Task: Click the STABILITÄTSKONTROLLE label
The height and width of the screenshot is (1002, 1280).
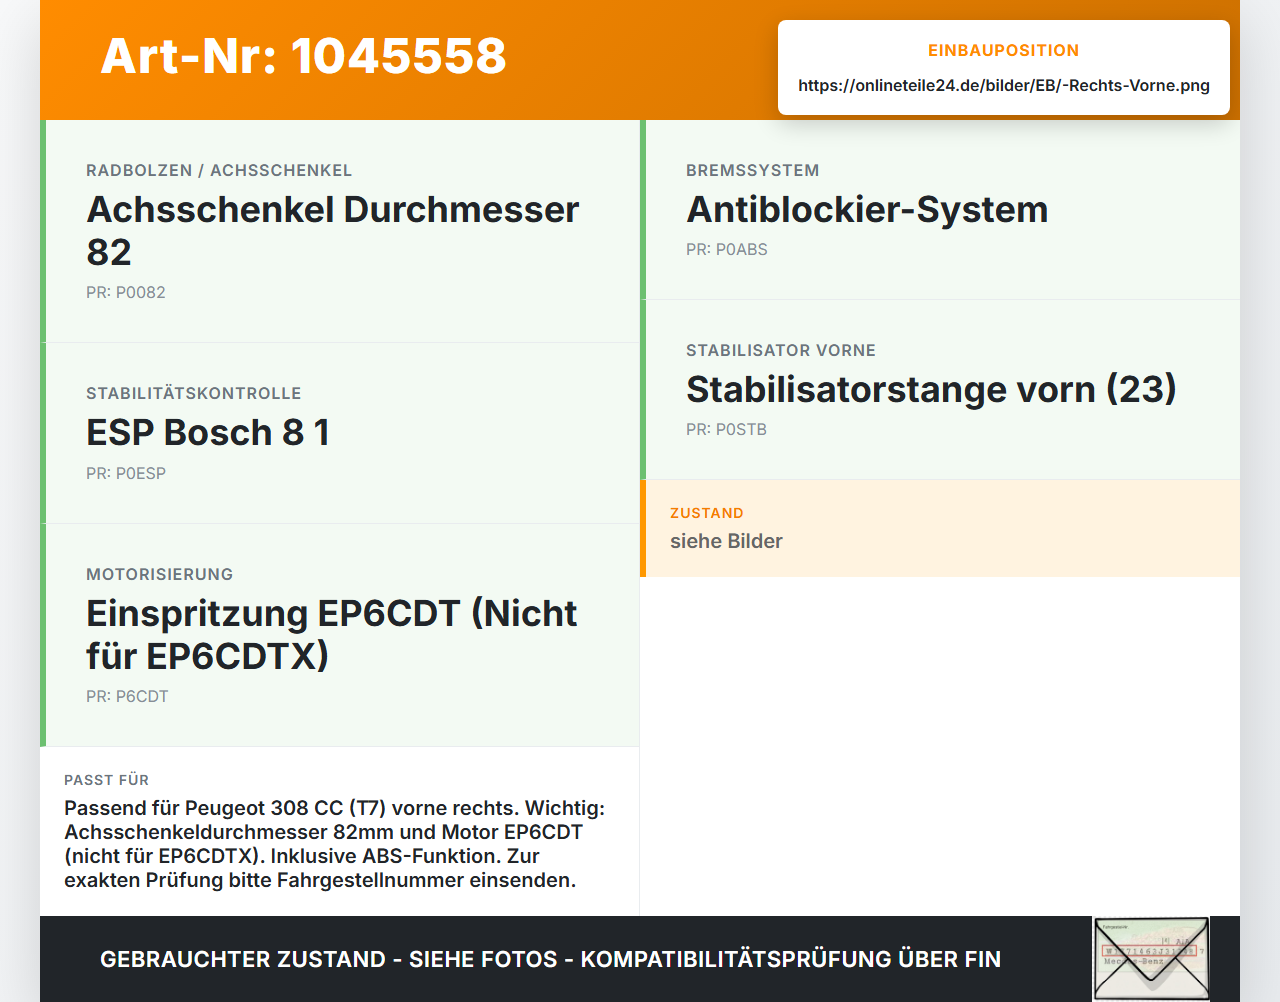Action: point(194,394)
